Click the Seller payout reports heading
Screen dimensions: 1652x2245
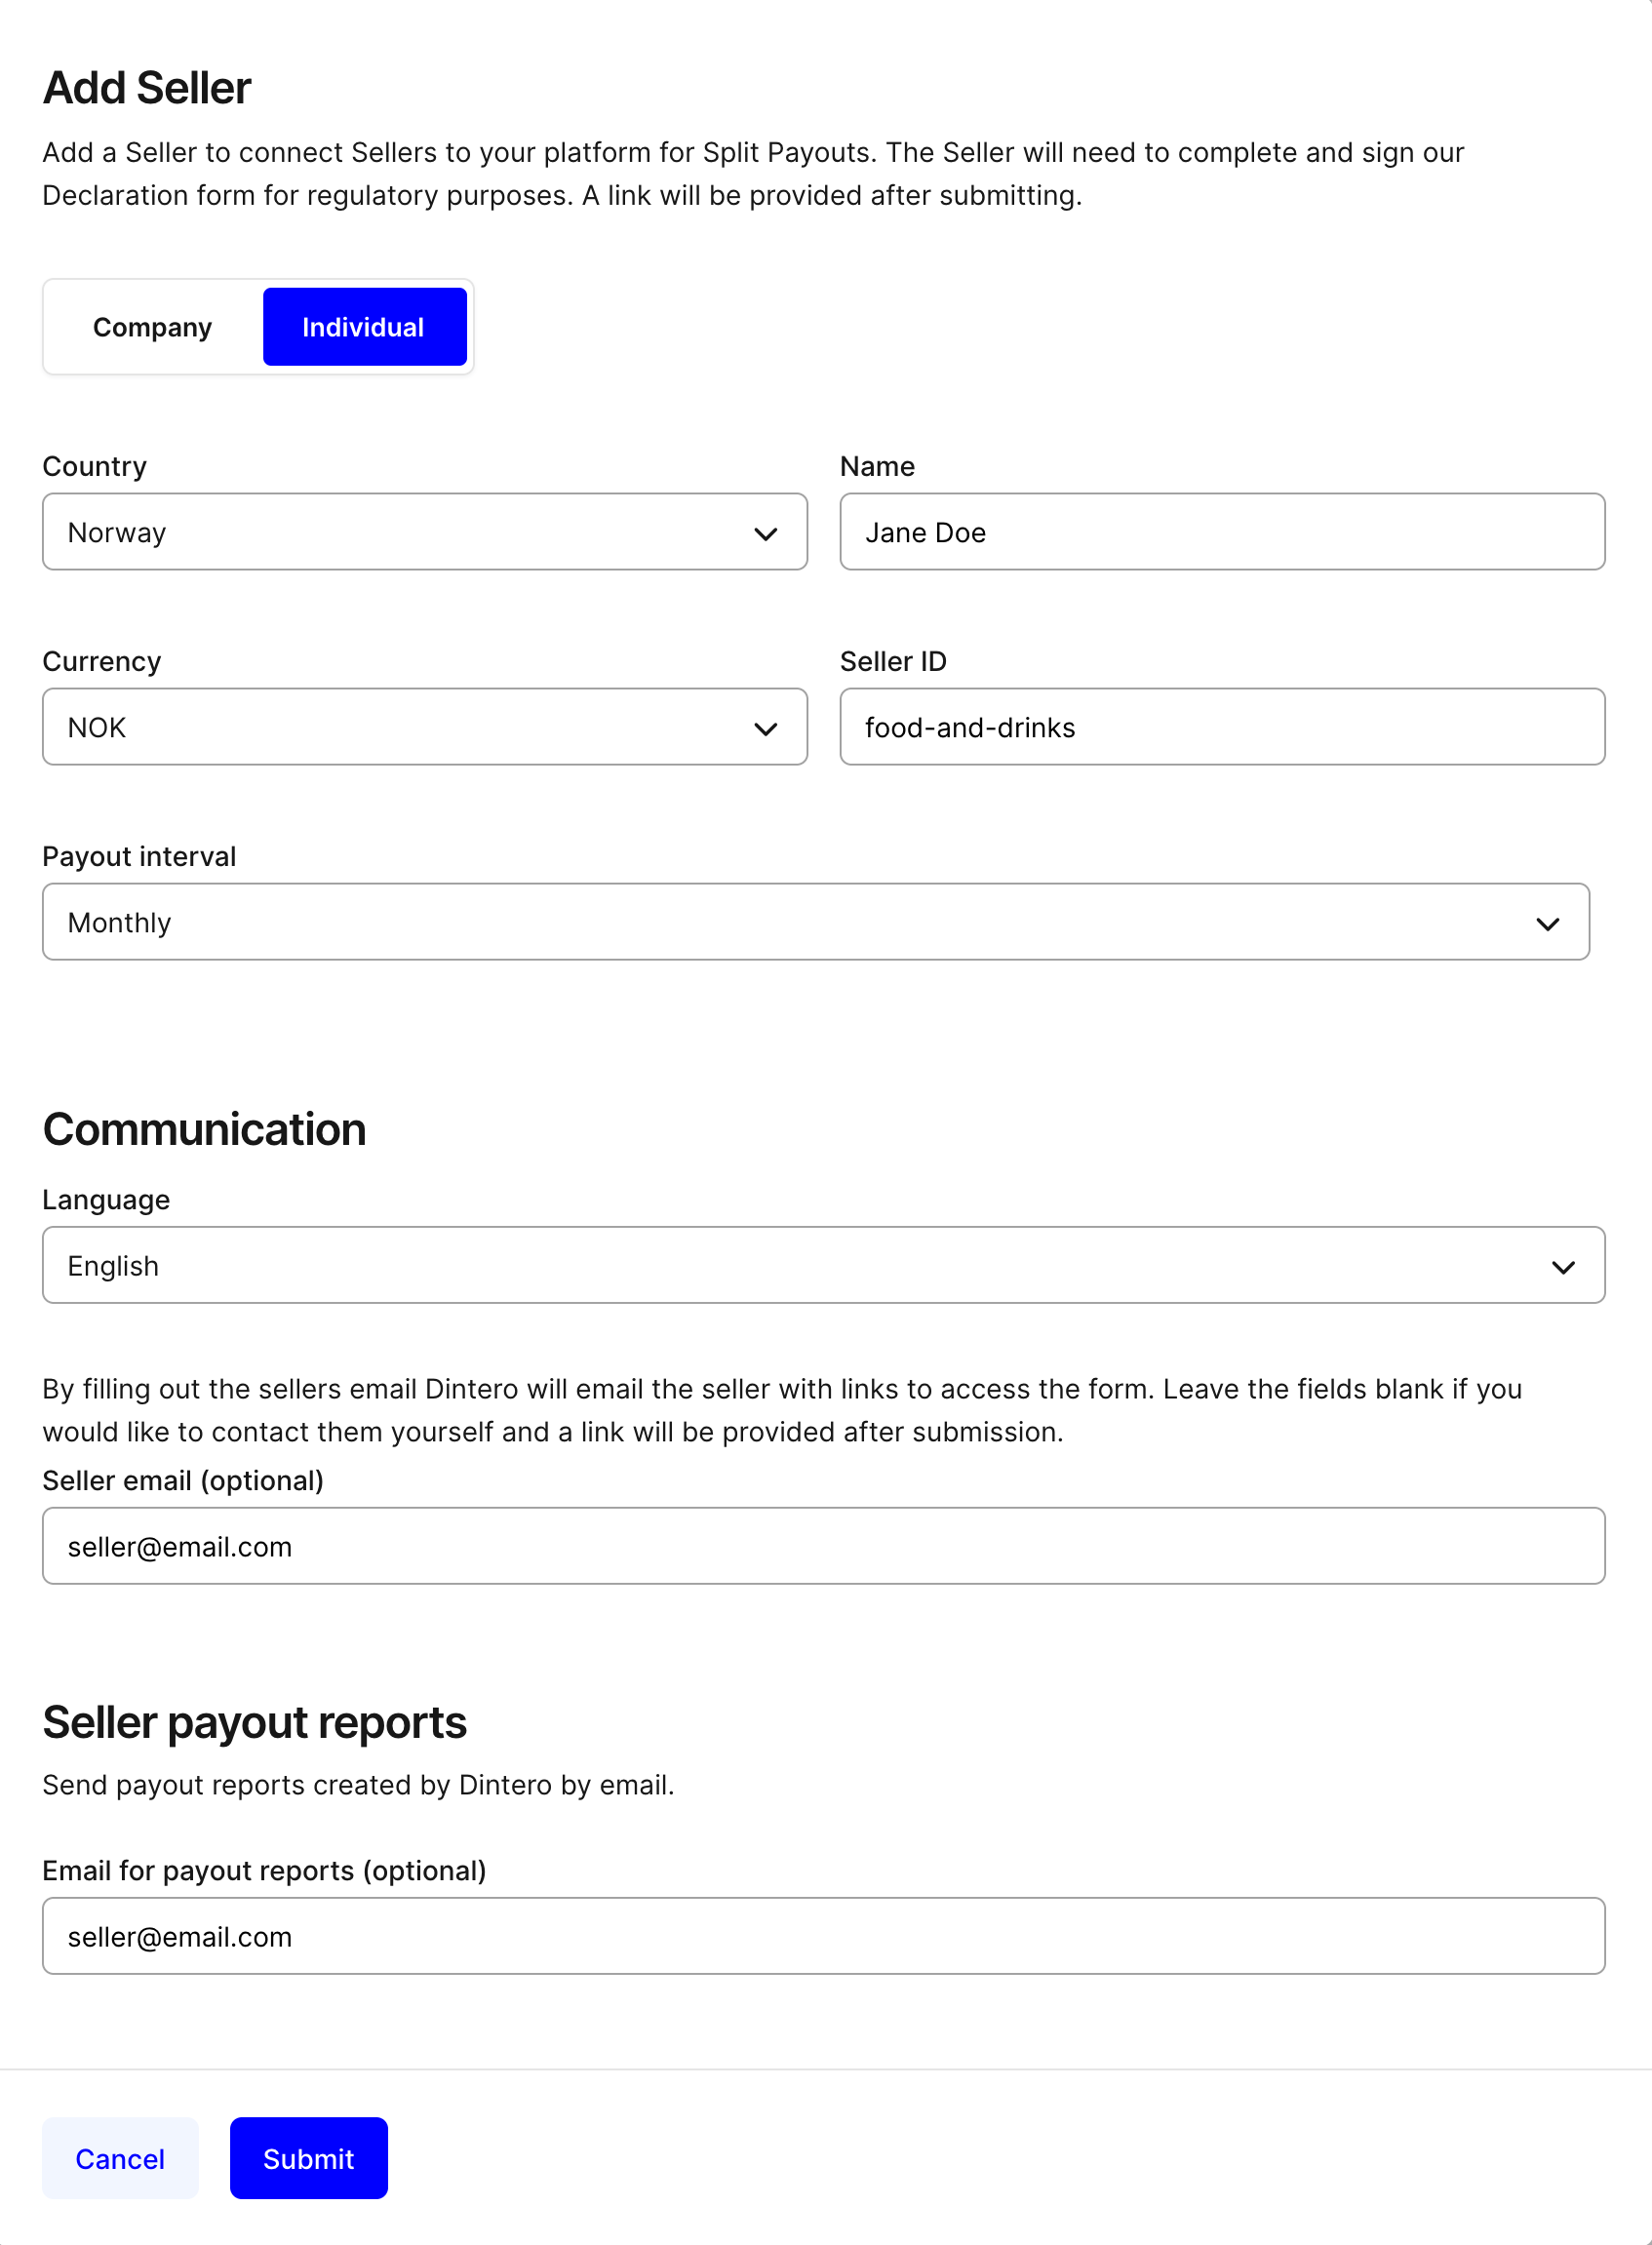(x=254, y=1723)
